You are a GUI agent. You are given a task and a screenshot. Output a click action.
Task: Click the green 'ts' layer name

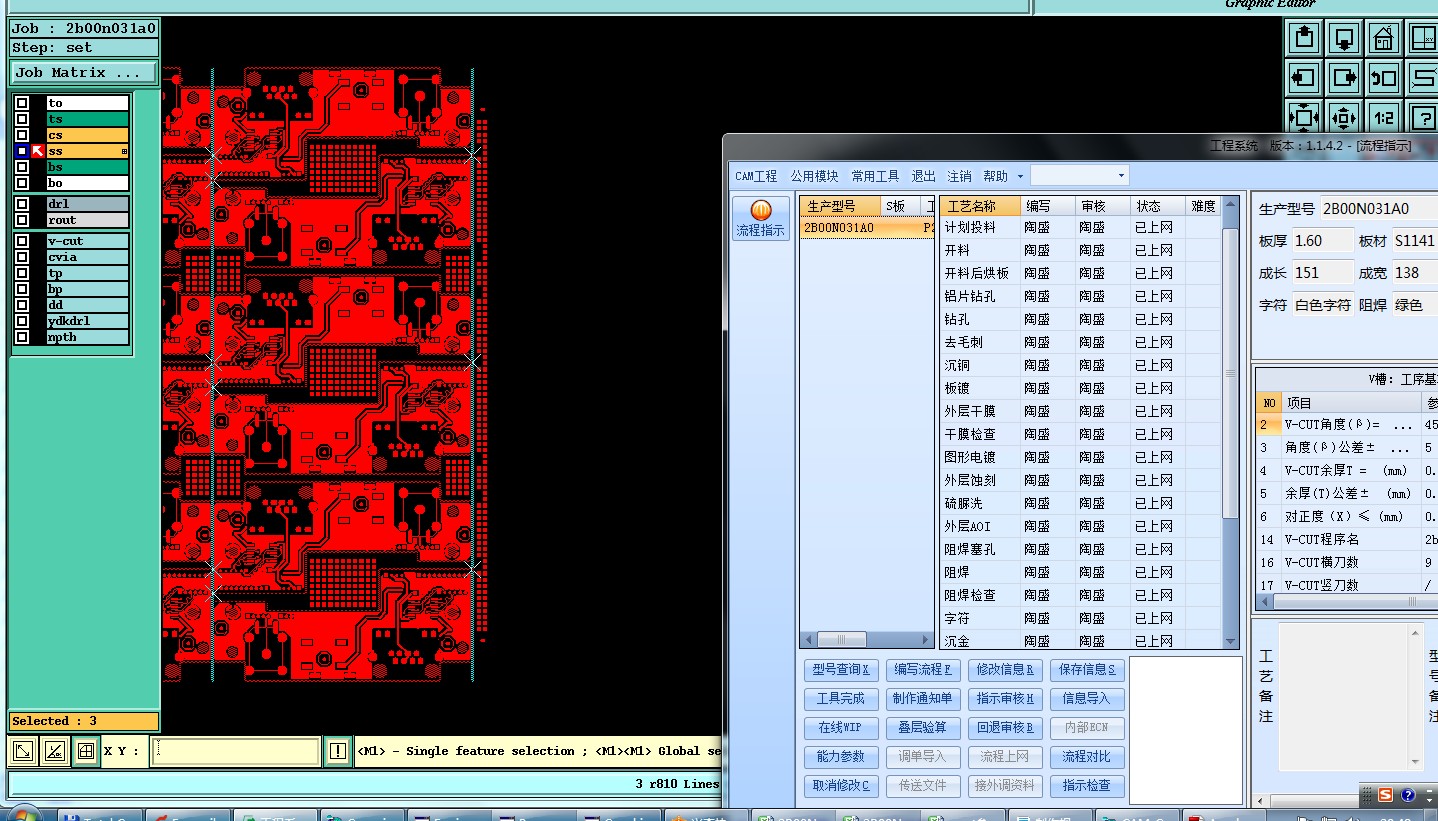pos(88,119)
